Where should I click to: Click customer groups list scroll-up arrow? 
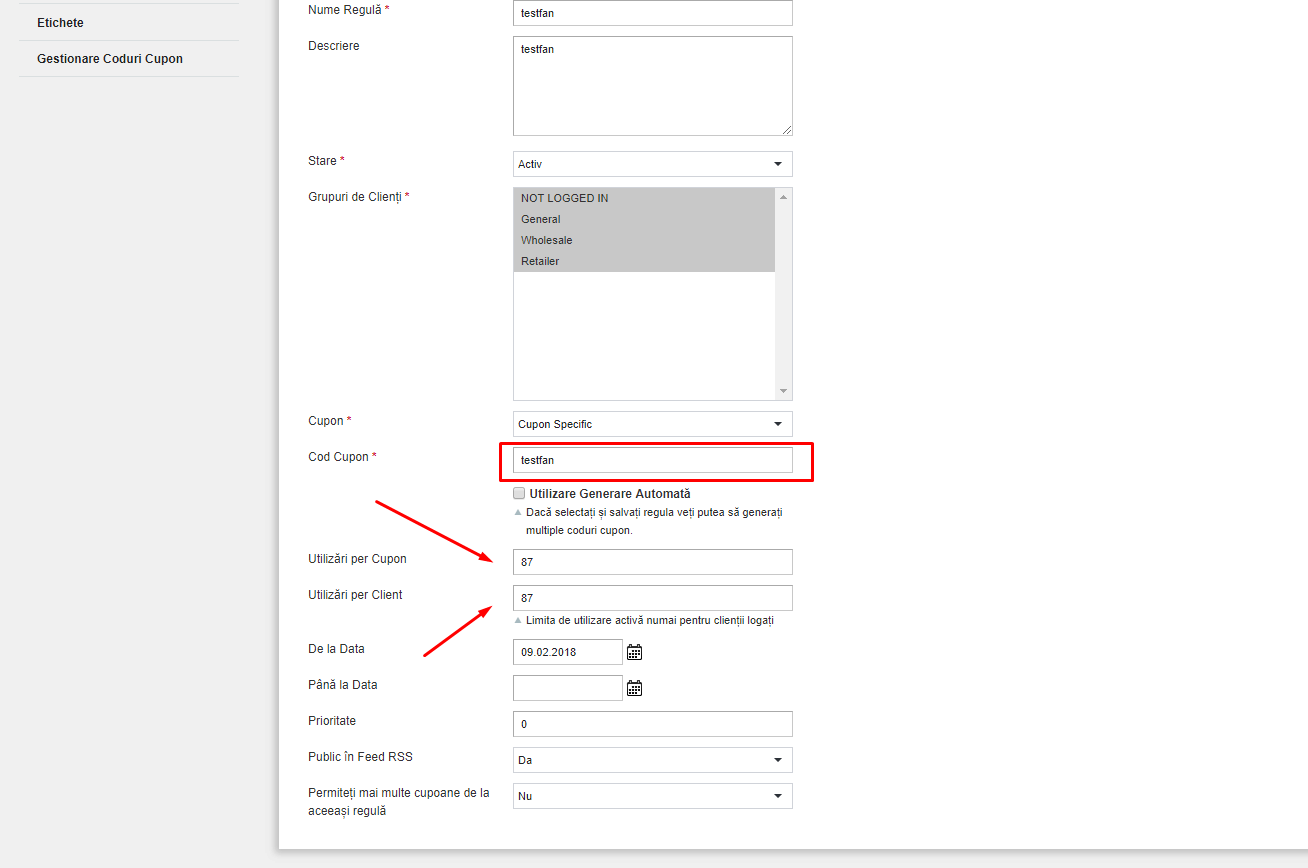(783, 197)
